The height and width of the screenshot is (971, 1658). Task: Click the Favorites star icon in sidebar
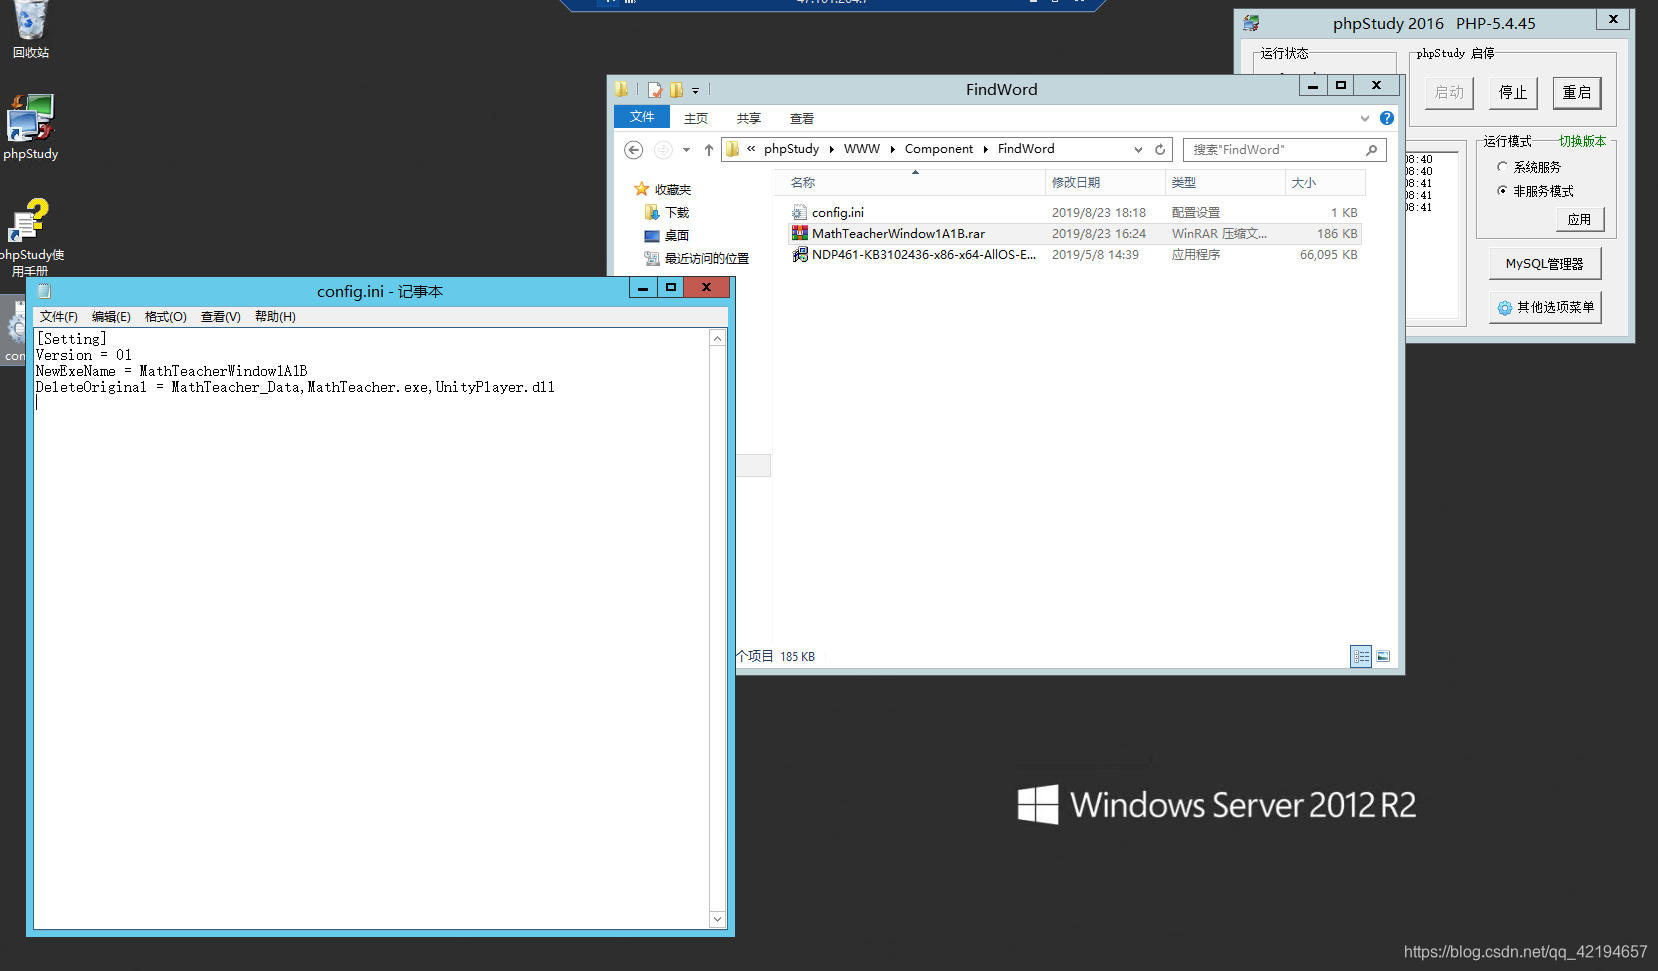click(642, 189)
